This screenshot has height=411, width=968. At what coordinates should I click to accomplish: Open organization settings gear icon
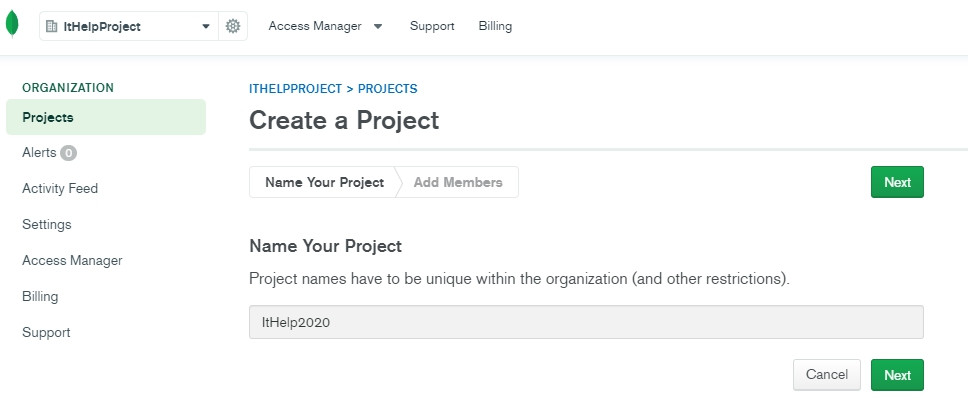(x=233, y=27)
